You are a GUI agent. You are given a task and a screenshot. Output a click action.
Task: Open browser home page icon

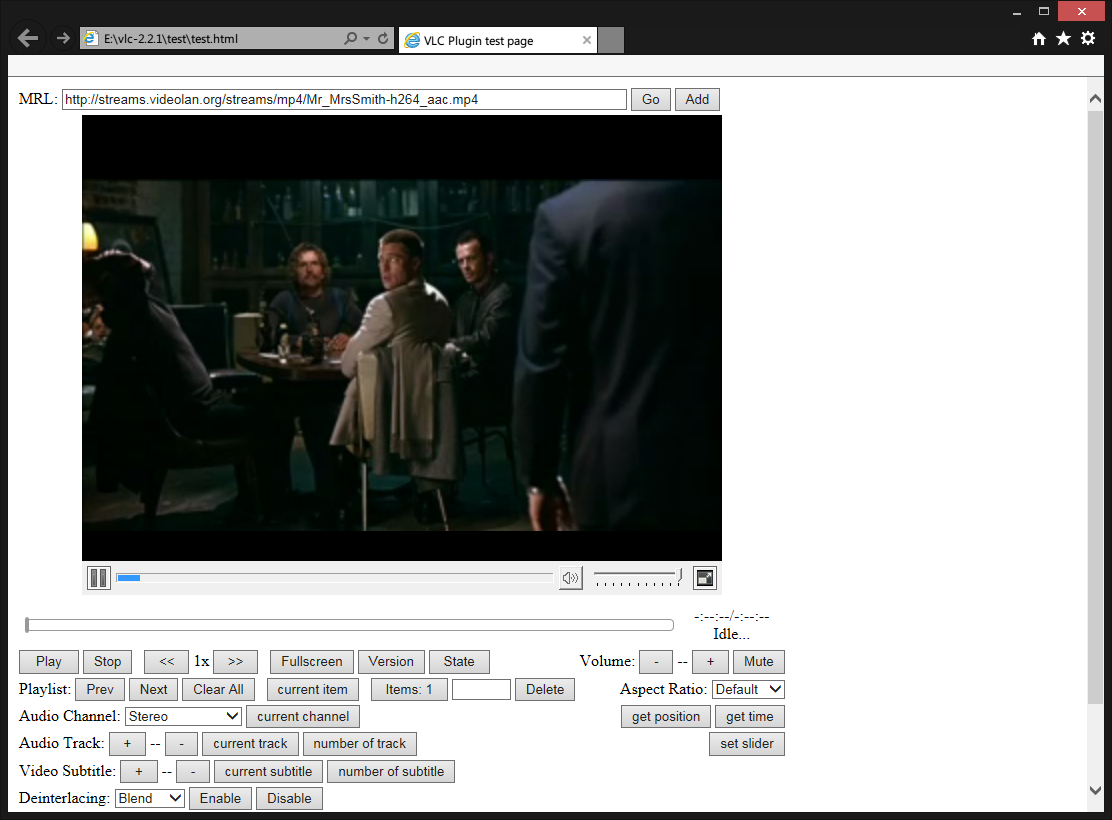pos(1039,38)
